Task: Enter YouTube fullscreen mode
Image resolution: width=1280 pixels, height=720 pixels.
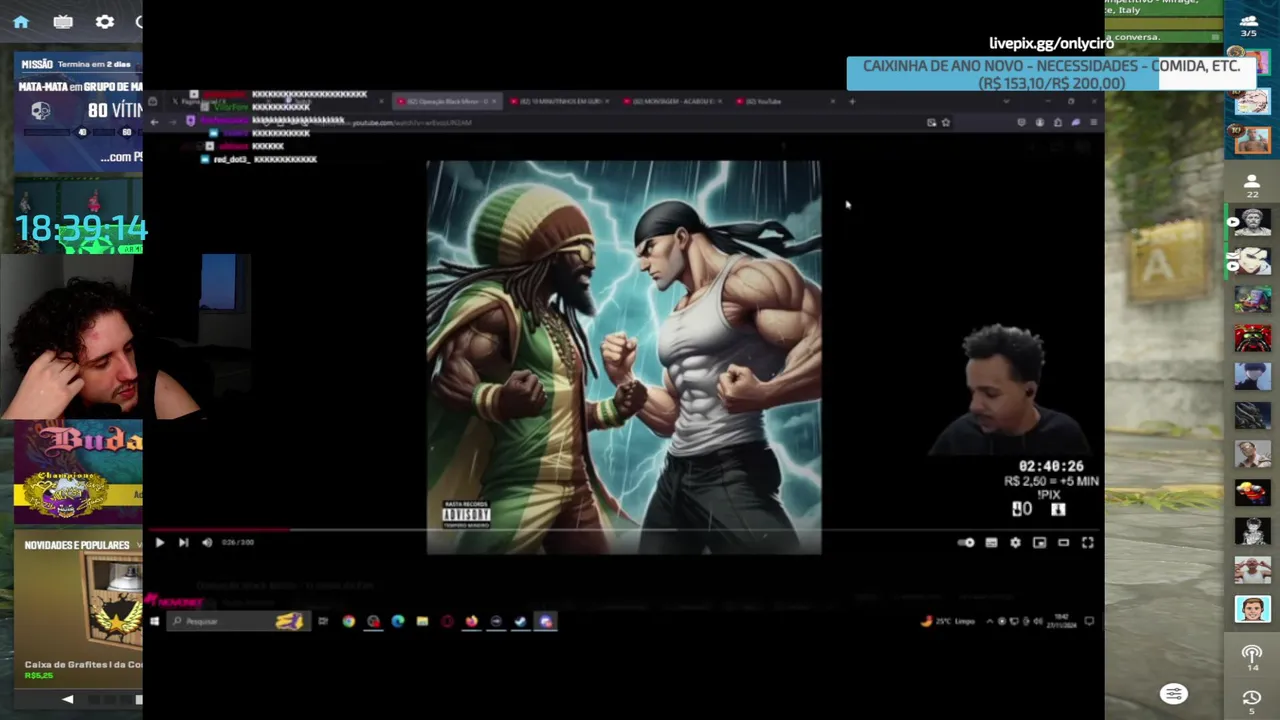Action: click(x=1087, y=542)
